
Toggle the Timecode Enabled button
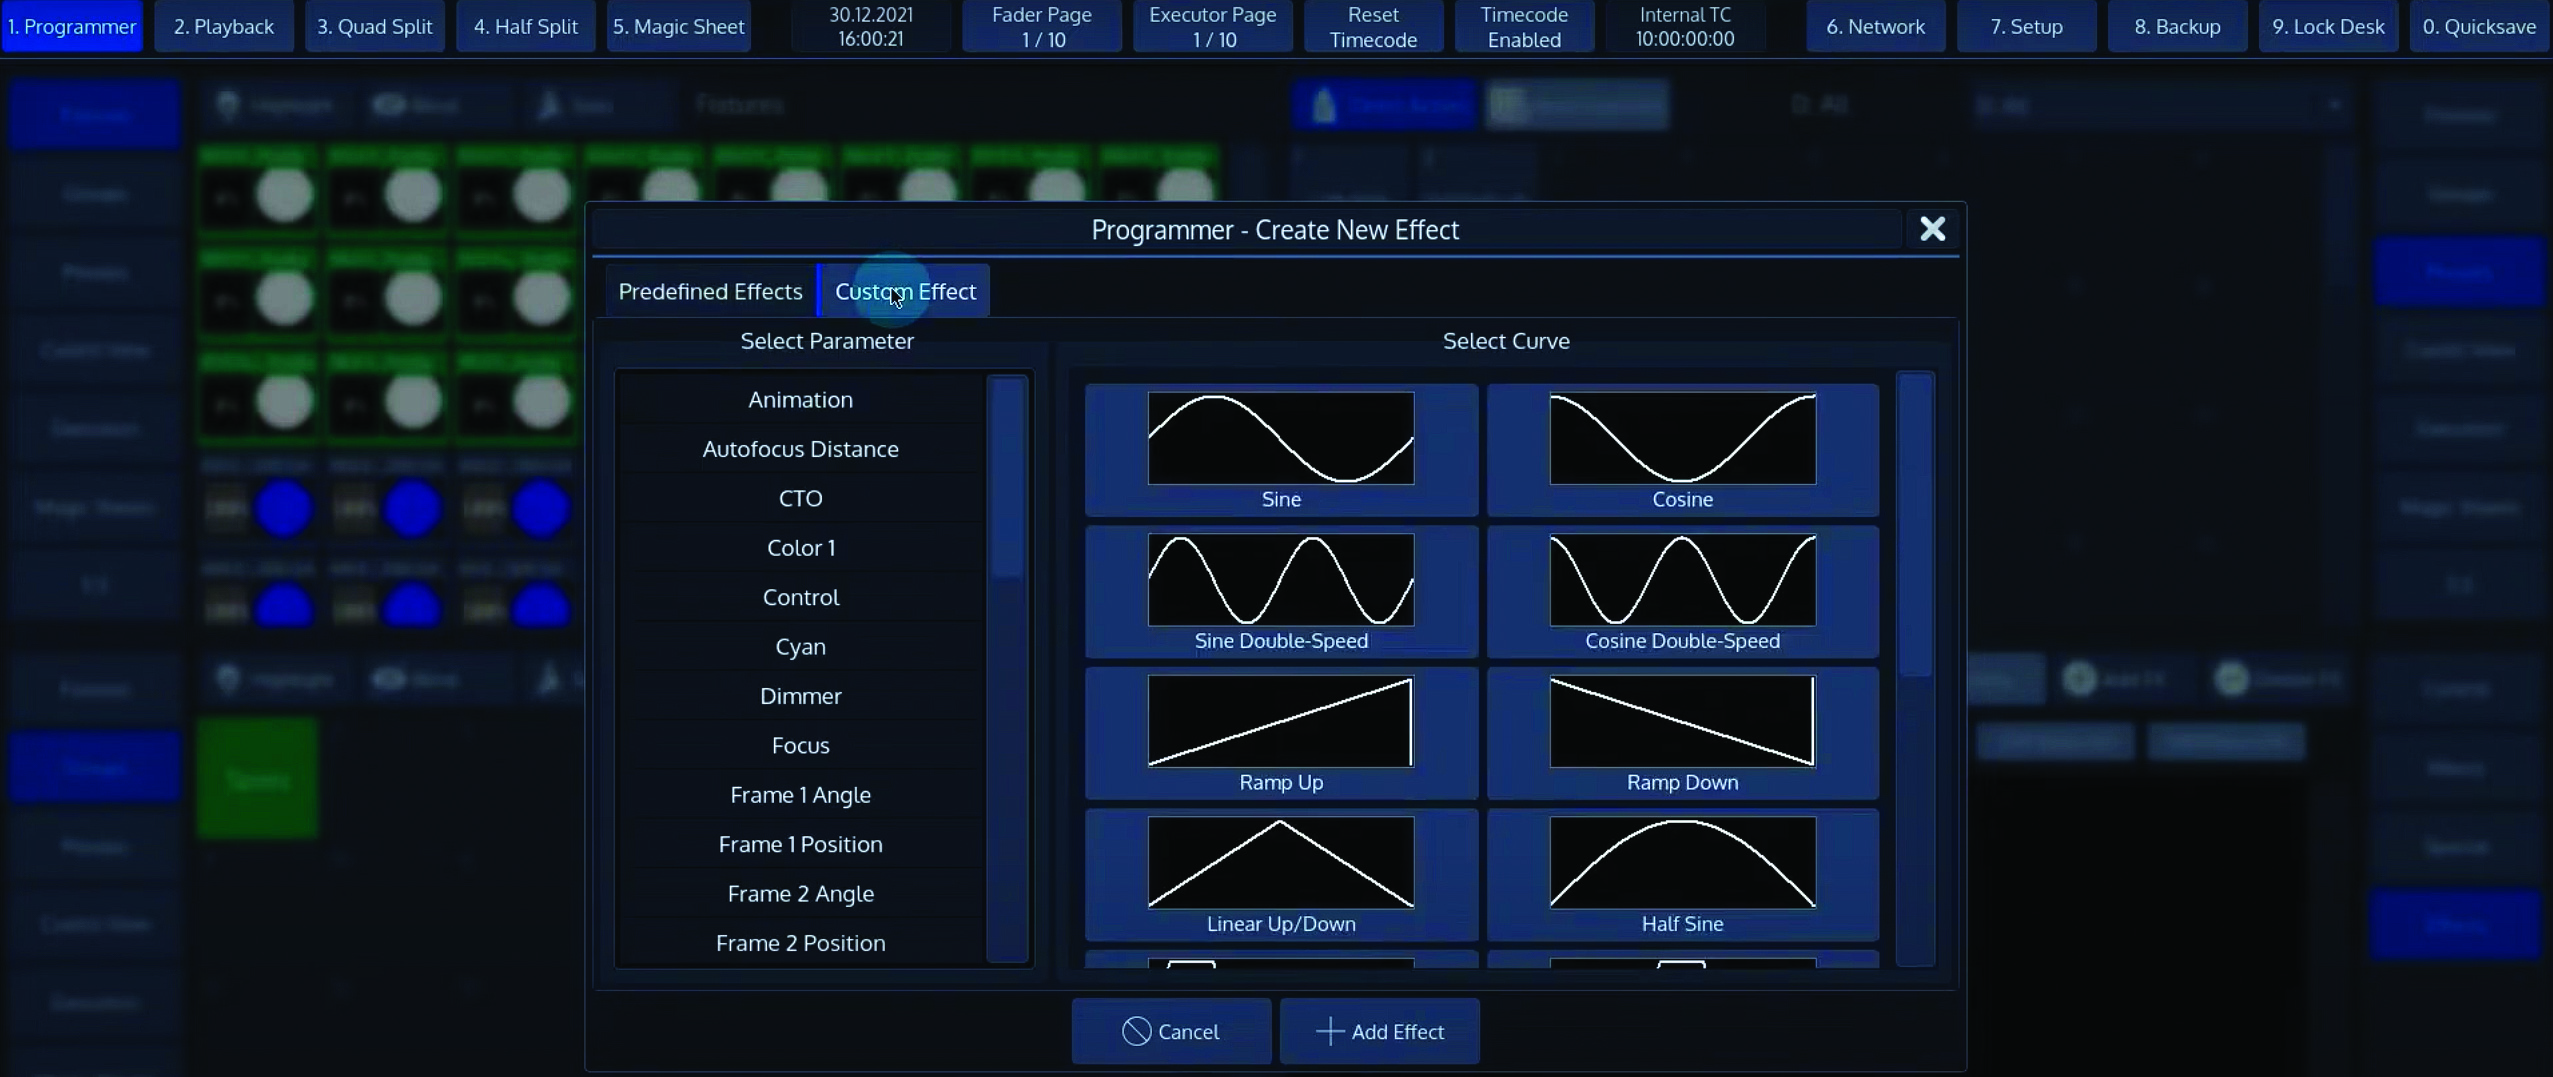[x=1524, y=26]
